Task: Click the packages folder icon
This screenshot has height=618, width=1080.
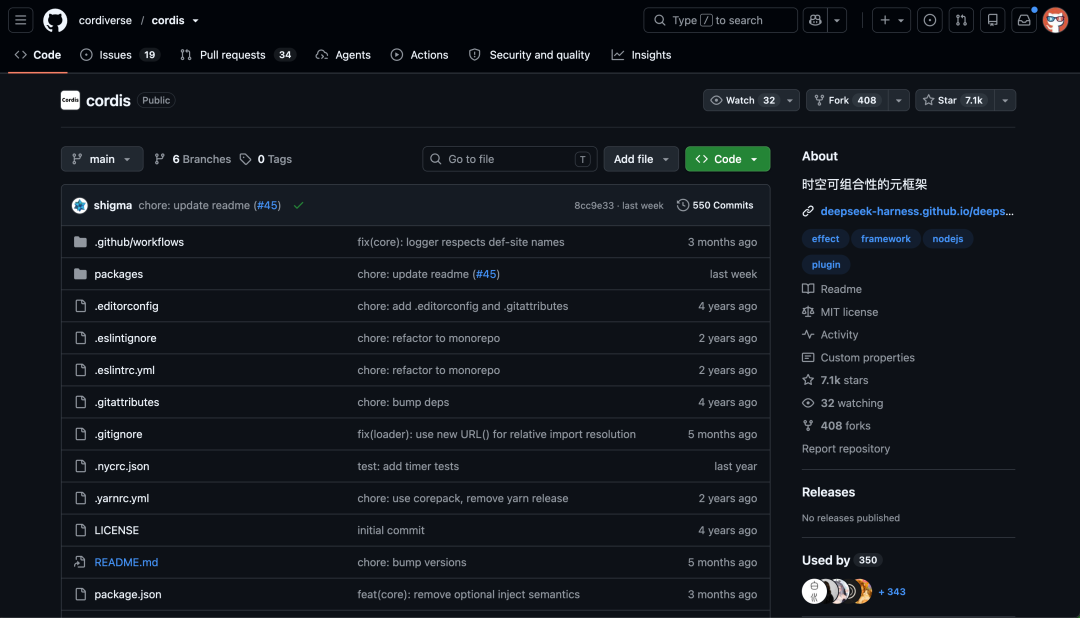Action: (x=81, y=274)
